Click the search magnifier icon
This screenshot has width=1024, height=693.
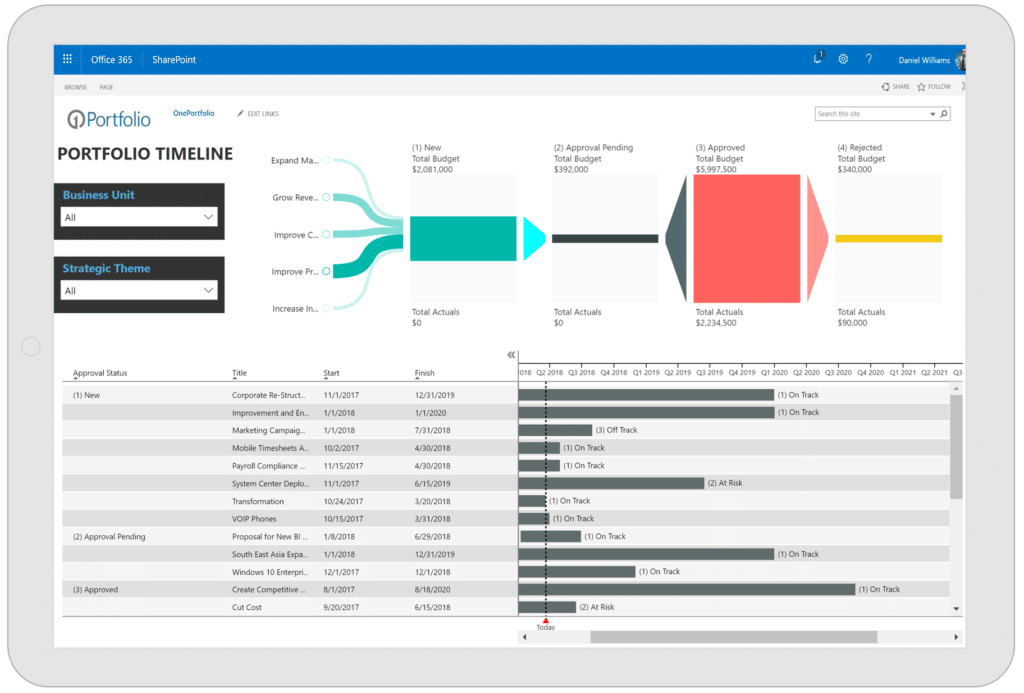944,114
